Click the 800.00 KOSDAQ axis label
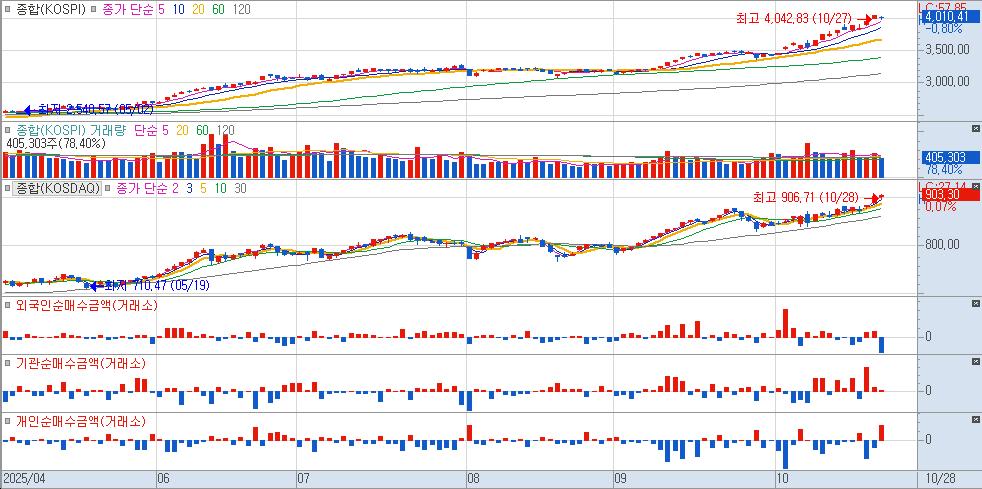 [x=943, y=245]
